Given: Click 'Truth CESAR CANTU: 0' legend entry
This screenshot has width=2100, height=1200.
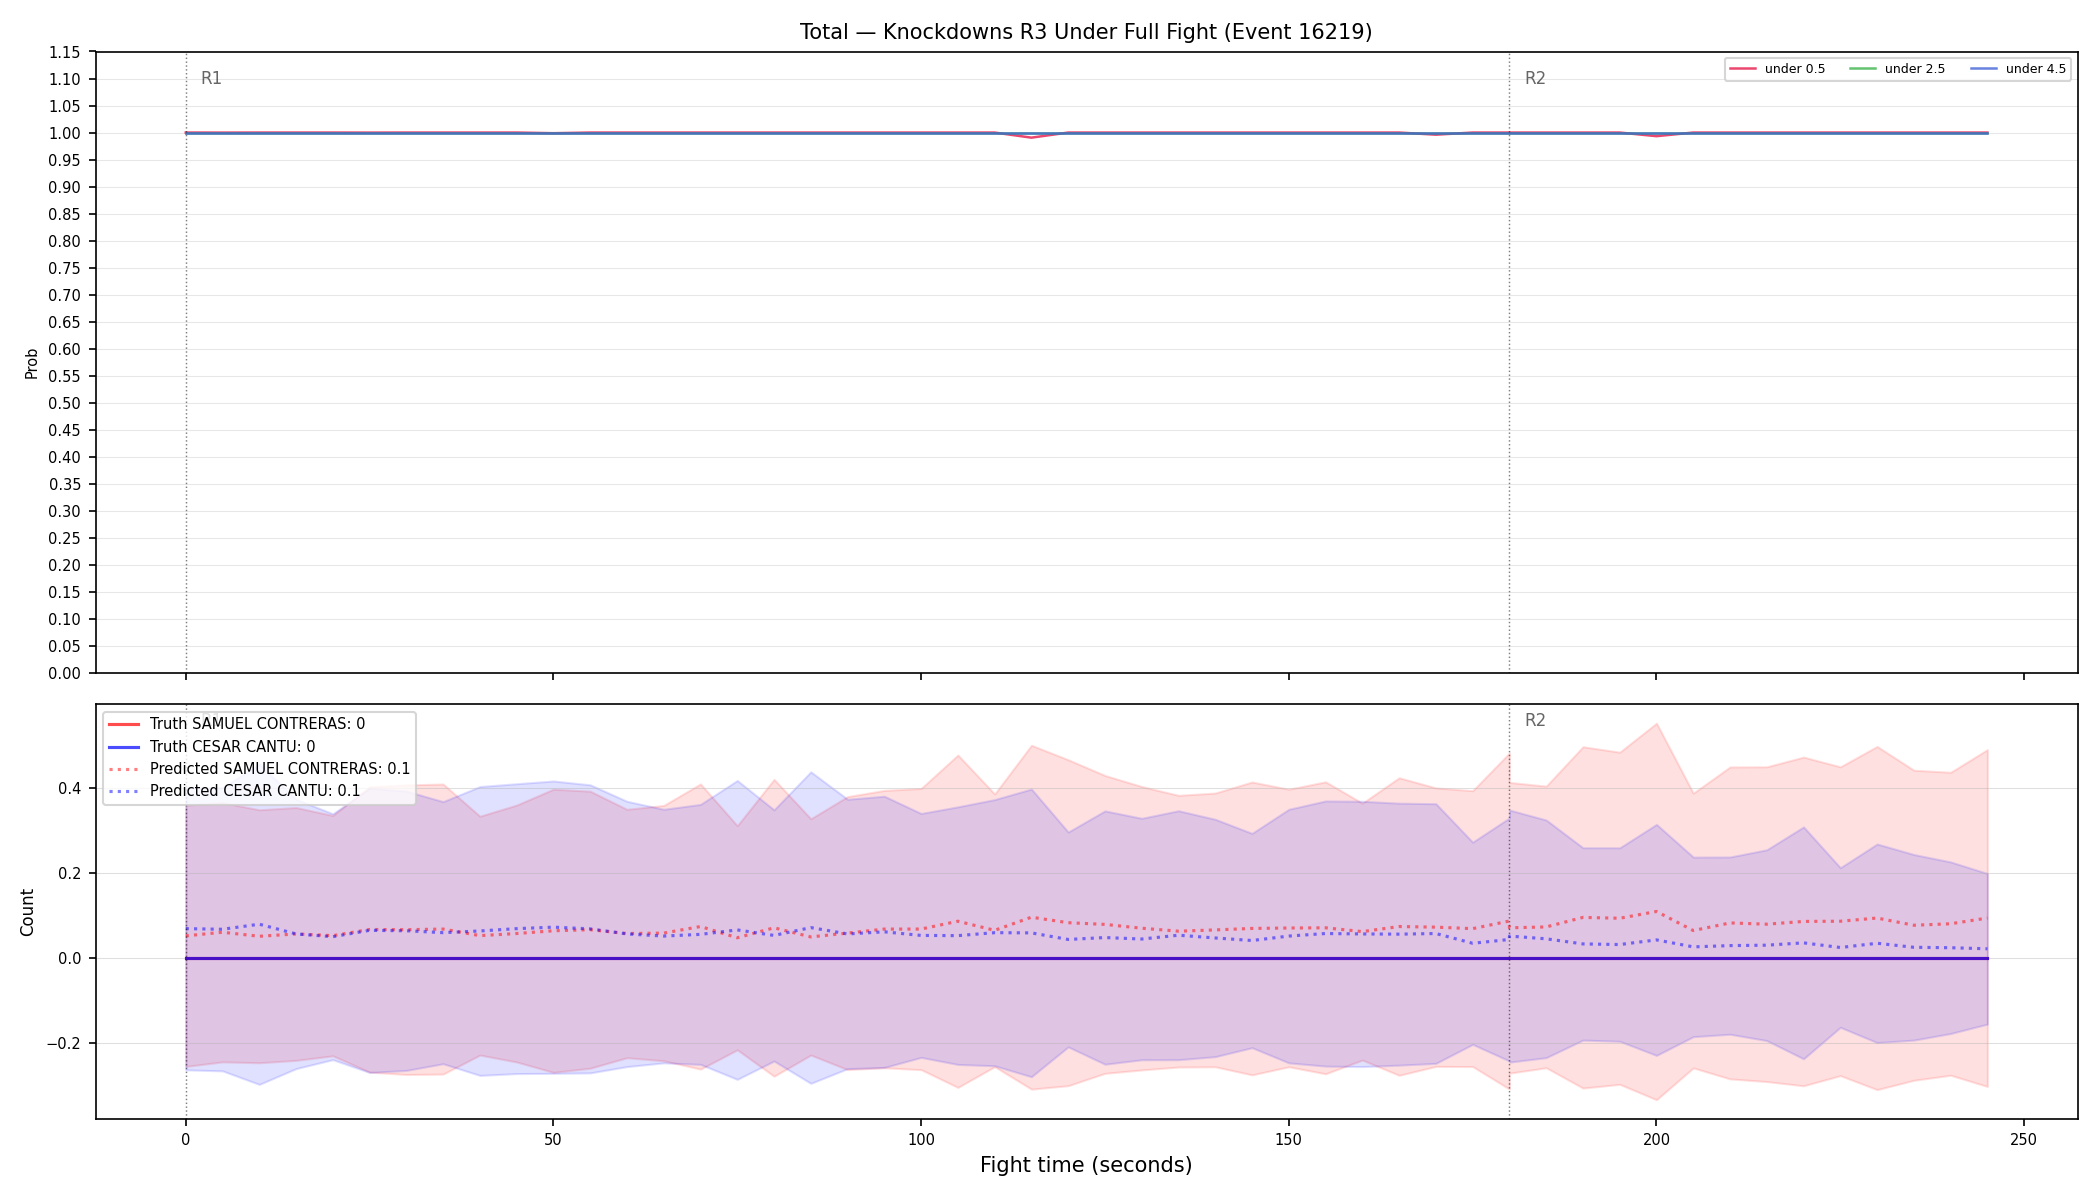Looking at the screenshot, I should click(x=211, y=747).
